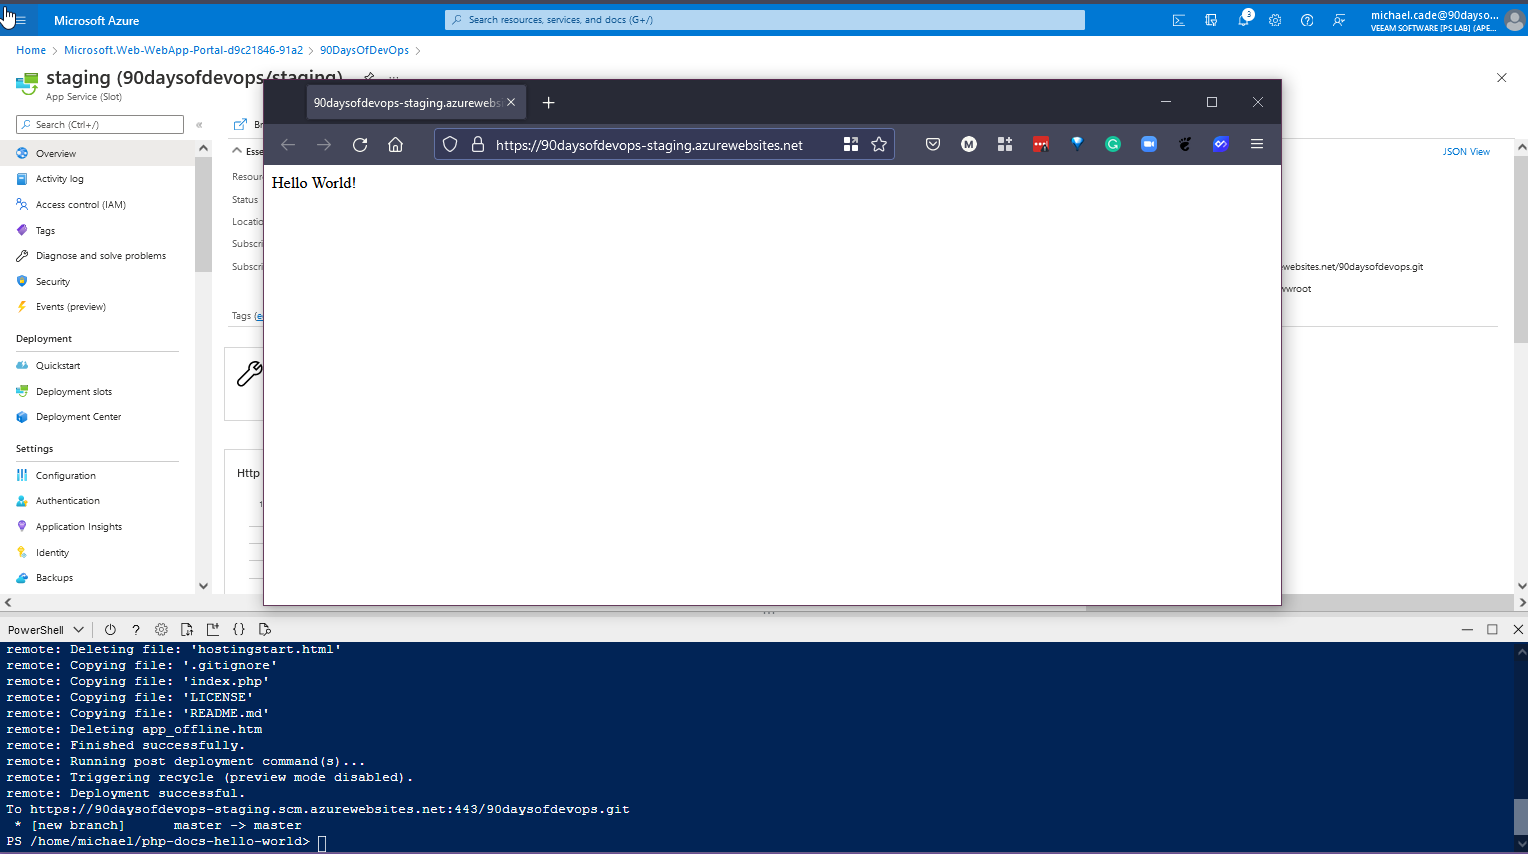
Task: Click the Directories and subscriptions filter icon
Action: tap(1211, 20)
